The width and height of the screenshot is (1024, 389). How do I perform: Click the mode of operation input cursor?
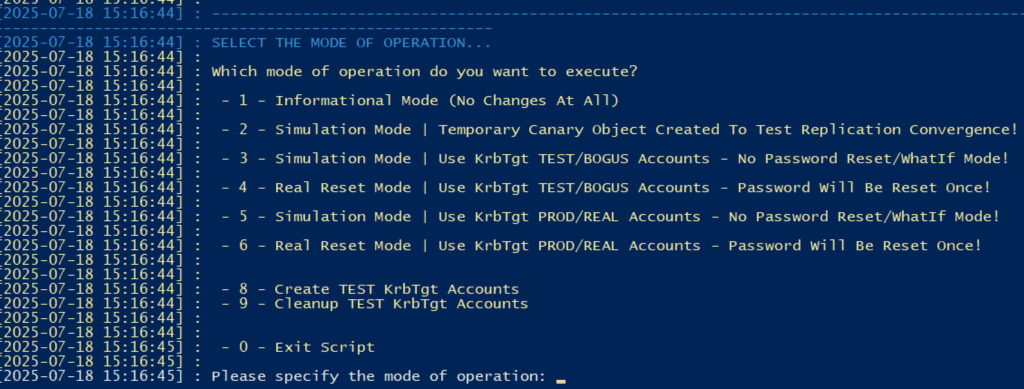pos(560,380)
